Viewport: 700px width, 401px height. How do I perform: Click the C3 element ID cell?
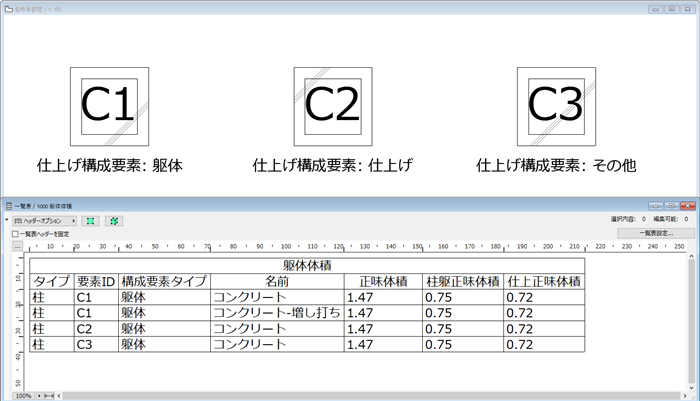[96, 344]
